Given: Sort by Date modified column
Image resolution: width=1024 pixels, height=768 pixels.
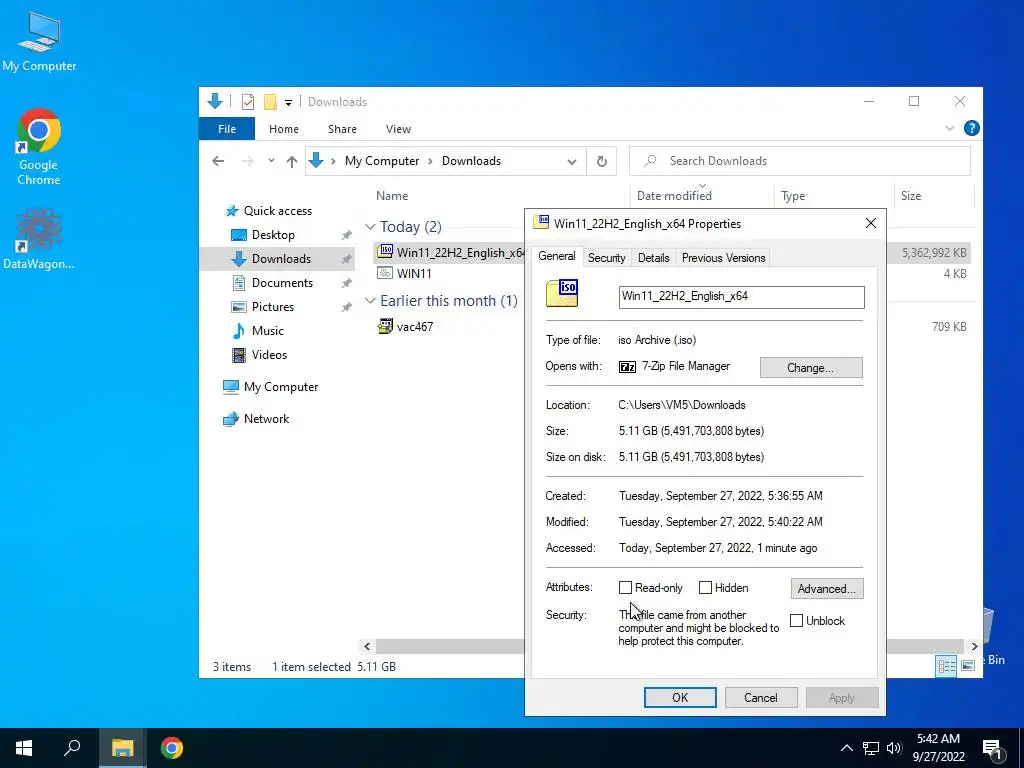Looking at the screenshot, I should point(674,195).
